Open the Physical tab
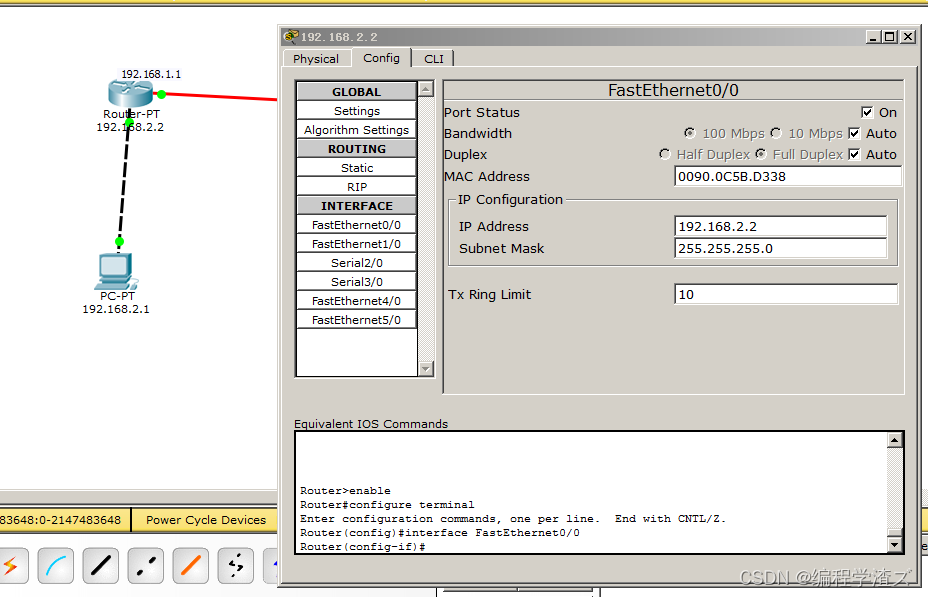 [x=316, y=59]
